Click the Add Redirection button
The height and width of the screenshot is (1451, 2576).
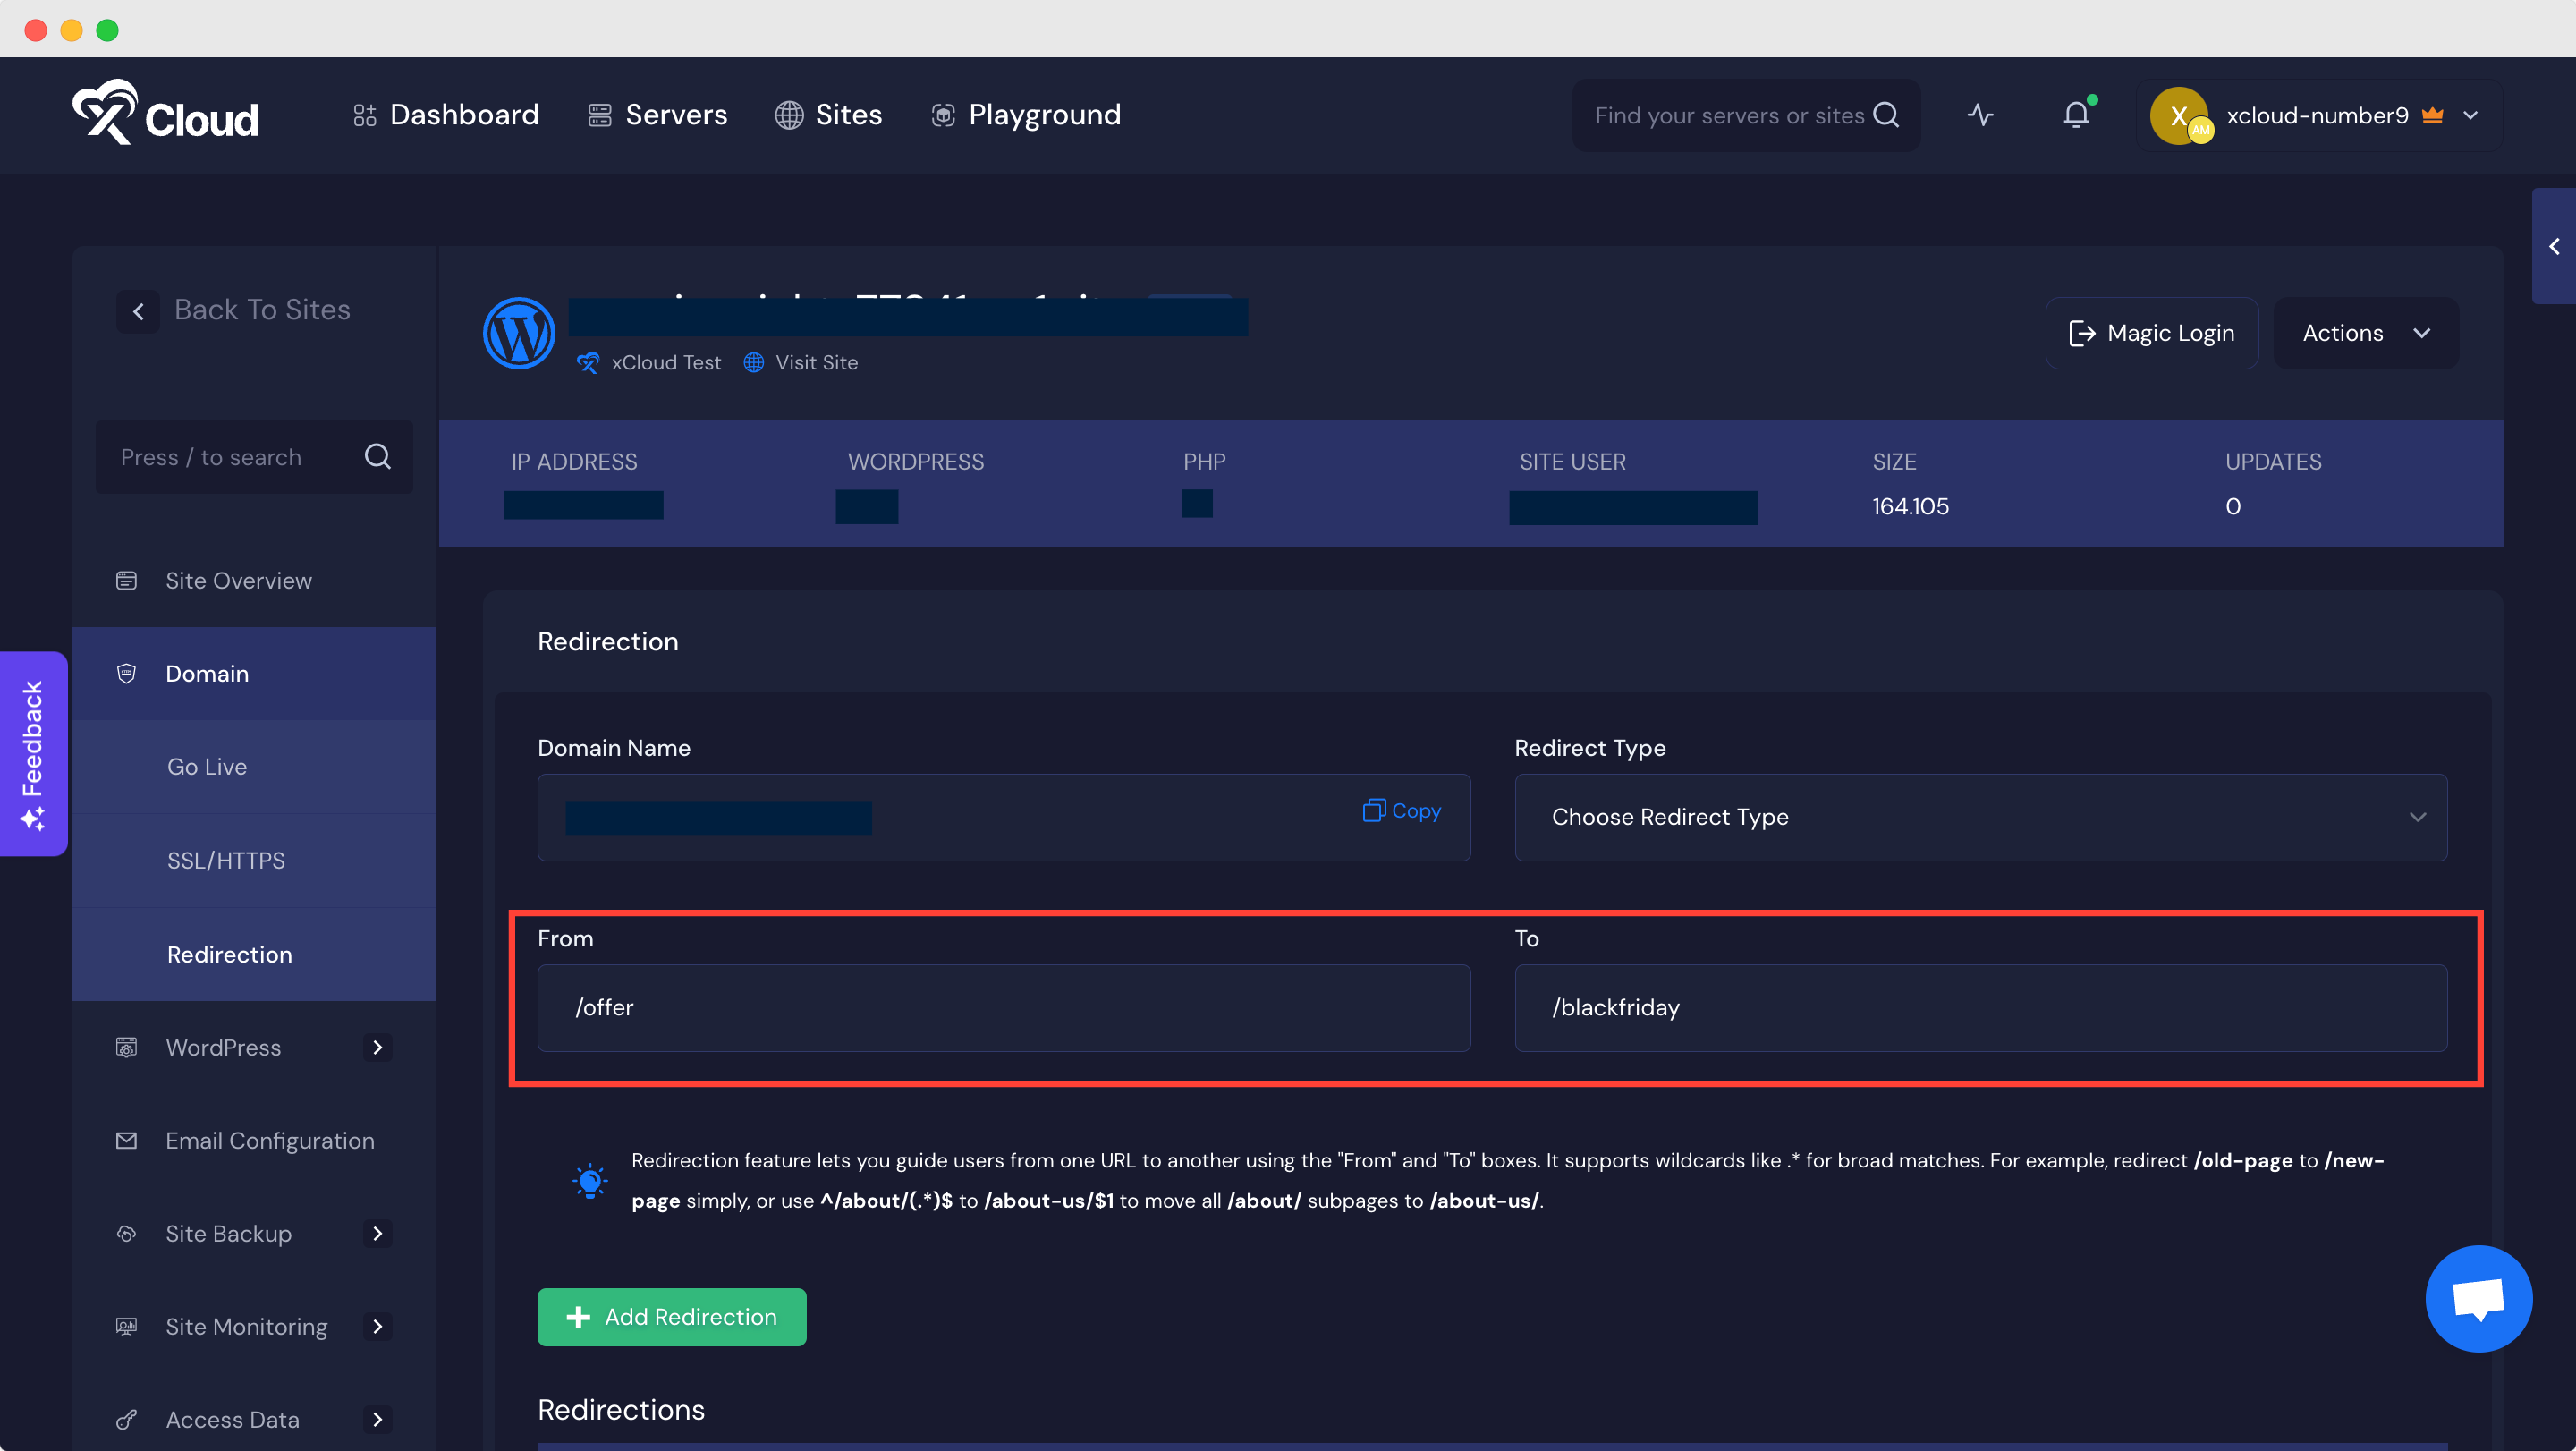[x=671, y=1316]
